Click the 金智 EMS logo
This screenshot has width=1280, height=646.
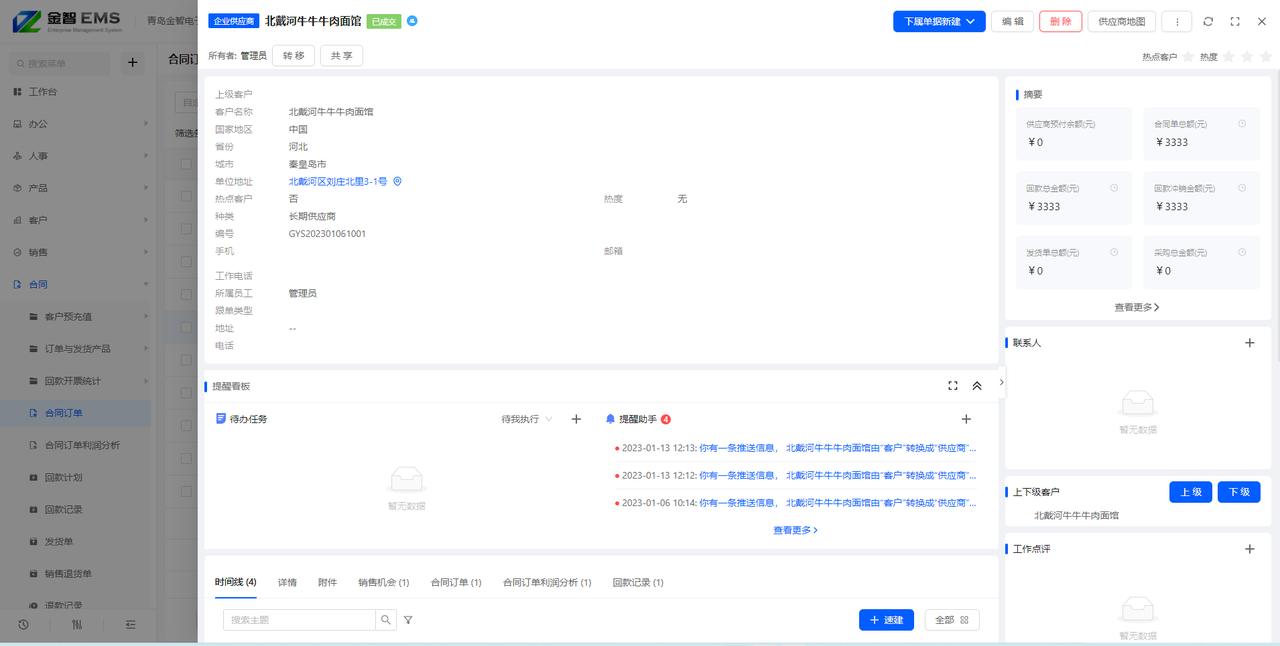click(68, 21)
